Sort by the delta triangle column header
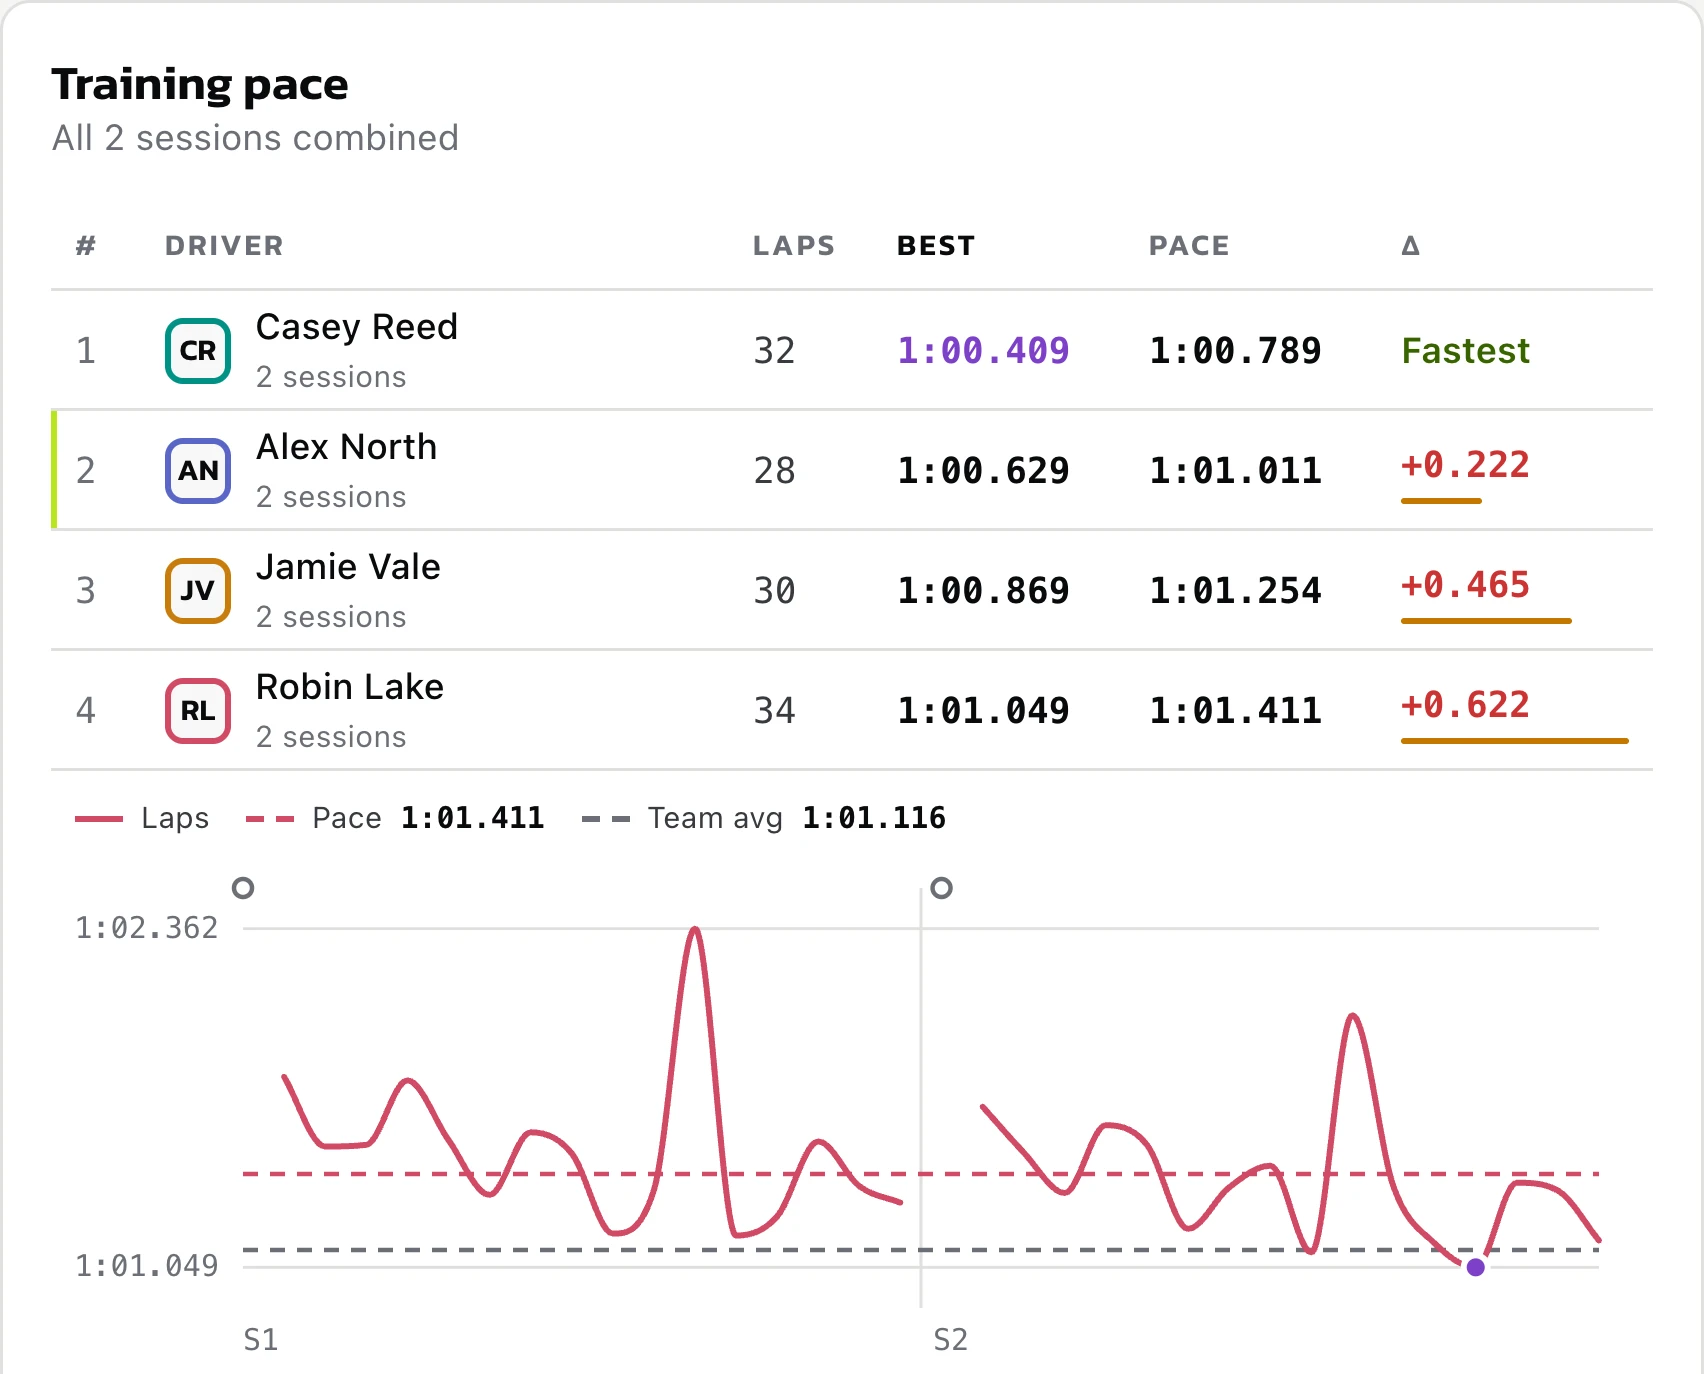This screenshot has width=1704, height=1374. pyautogui.click(x=1411, y=246)
